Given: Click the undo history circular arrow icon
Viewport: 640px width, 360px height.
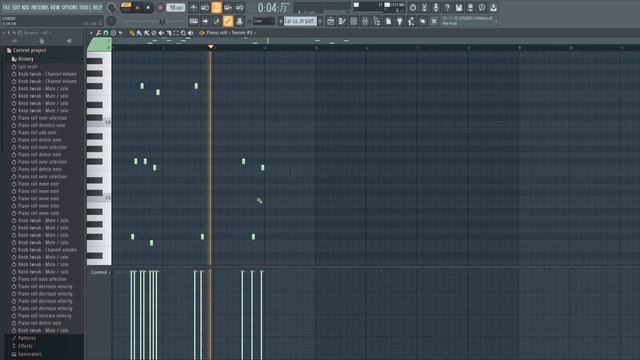Looking at the screenshot, I should (413, 7).
